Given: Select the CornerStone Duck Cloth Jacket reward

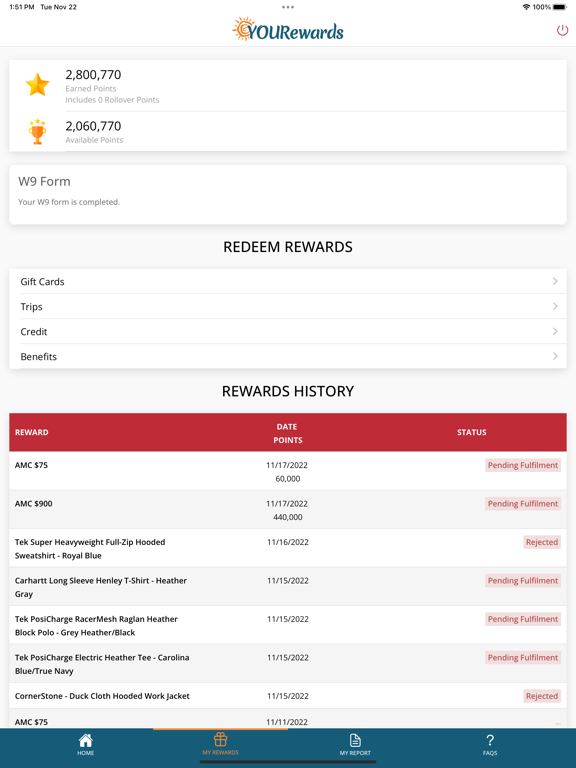Looking at the screenshot, I should pyautogui.click(x=102, y=696).
